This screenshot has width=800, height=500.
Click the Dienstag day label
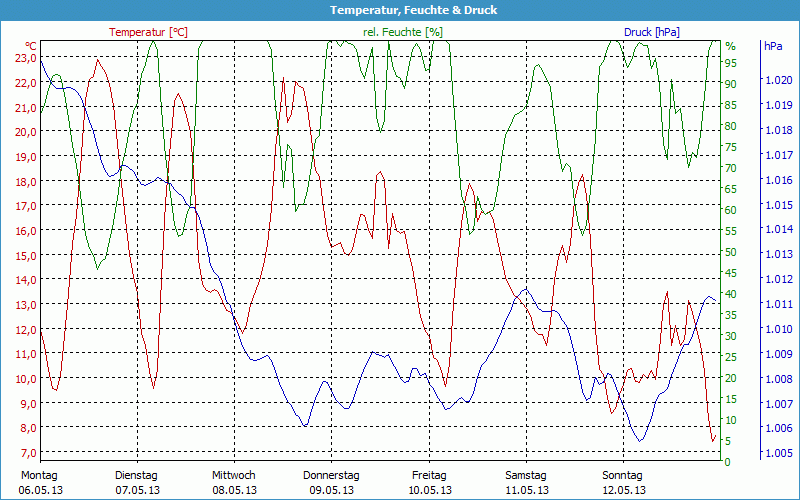pyautogui.click(x=136, y=476)
